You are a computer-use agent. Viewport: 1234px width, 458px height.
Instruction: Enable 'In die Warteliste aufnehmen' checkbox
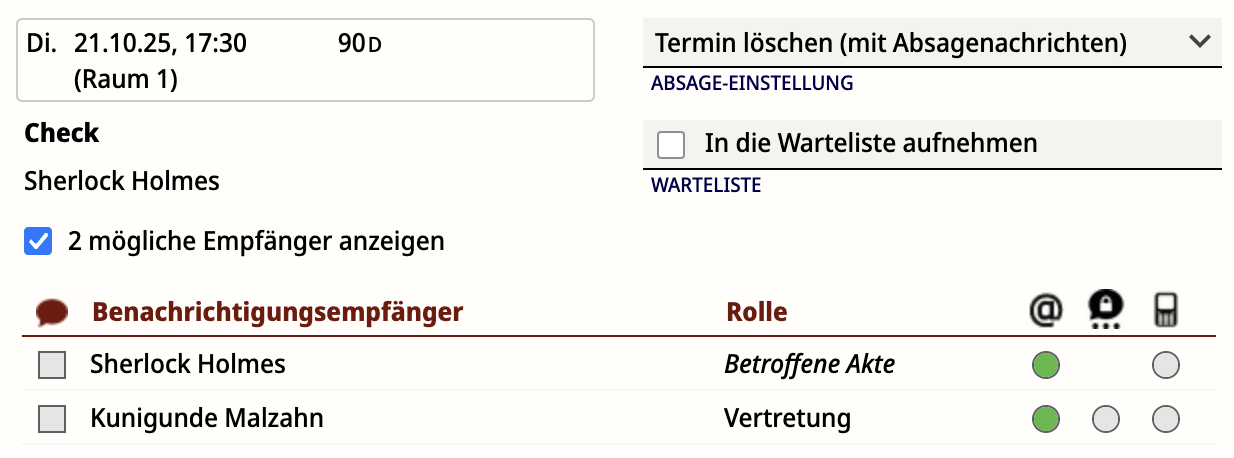coord(671,145)
